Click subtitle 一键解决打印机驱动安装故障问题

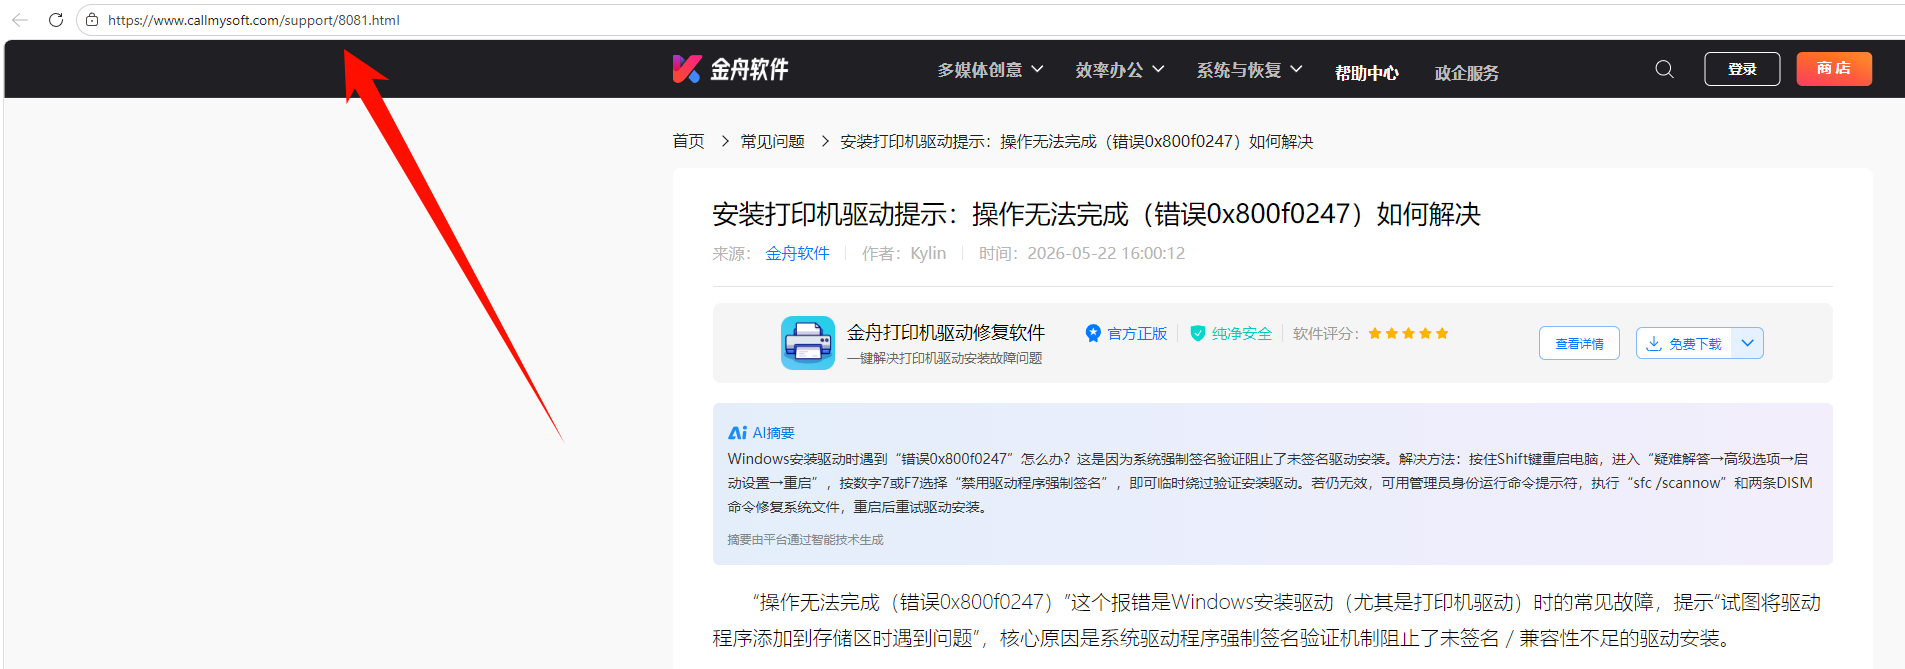[x=945, y=359]
